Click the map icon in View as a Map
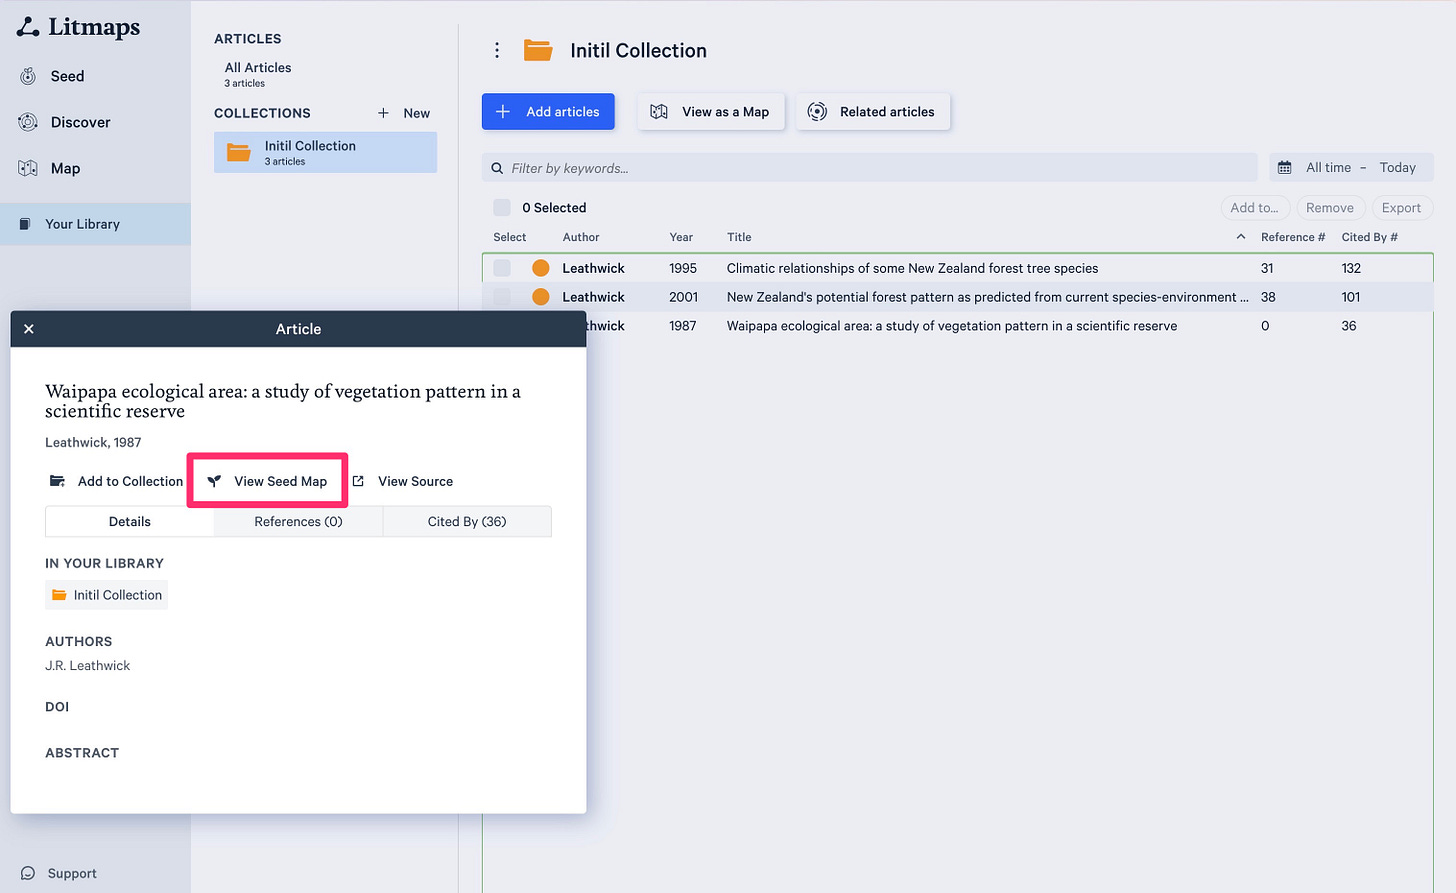Viewport: 1456px width, 893px height. click(x=659, y=112)
